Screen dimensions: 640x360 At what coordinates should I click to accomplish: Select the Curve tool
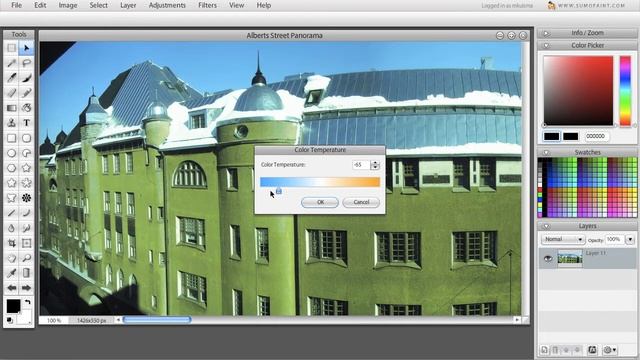click(x=27, y=213)
